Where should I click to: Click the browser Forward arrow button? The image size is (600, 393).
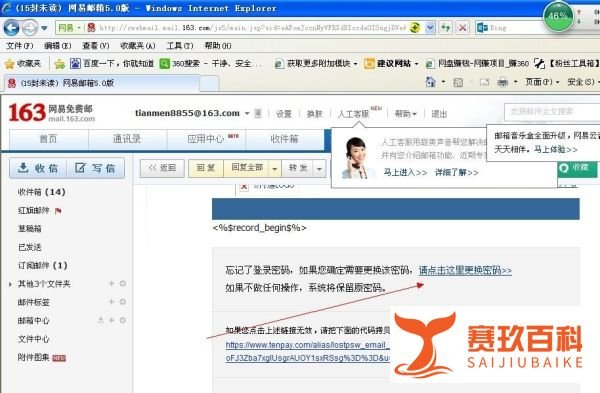coord(30,28)
